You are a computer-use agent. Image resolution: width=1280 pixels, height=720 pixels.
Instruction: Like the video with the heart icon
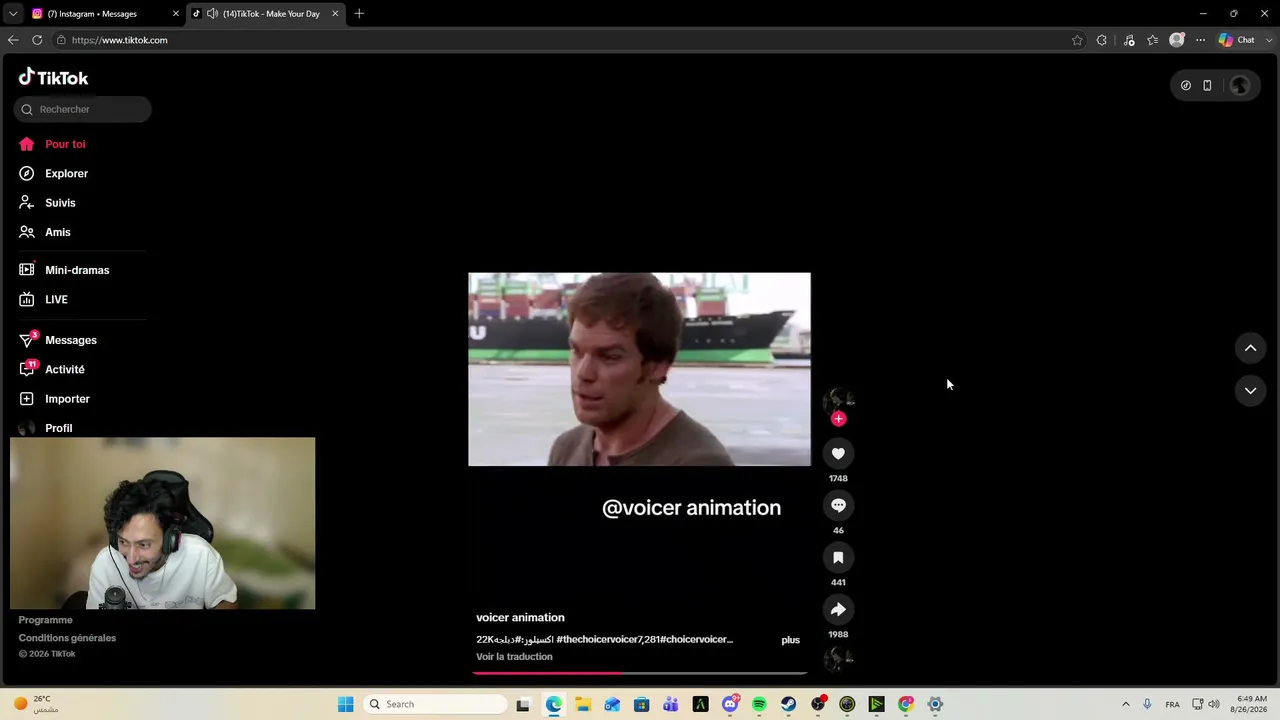click(x=838, y=454)
